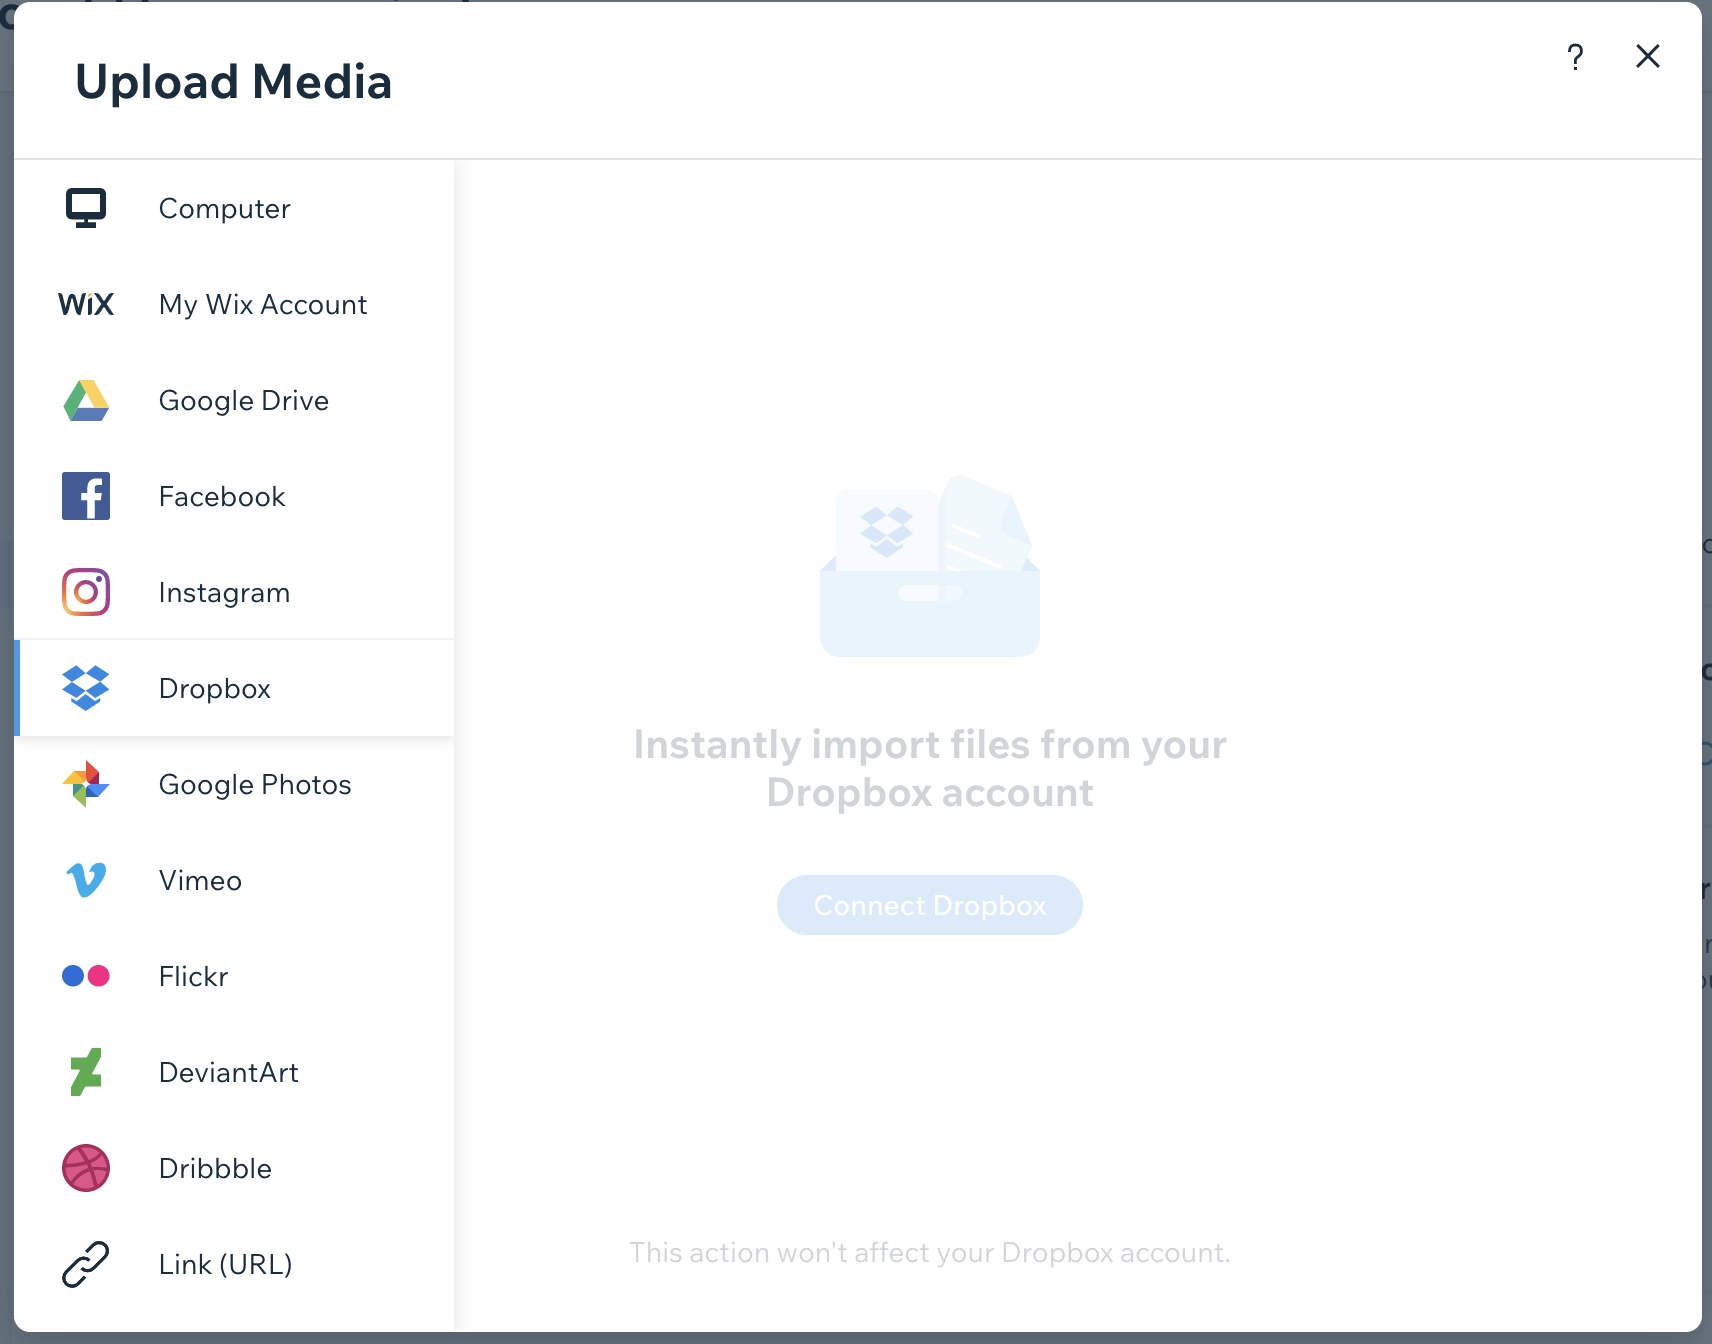Click the Connect Dropbox button
This screenshot has width=1712, height=1344.
(930, 905)
